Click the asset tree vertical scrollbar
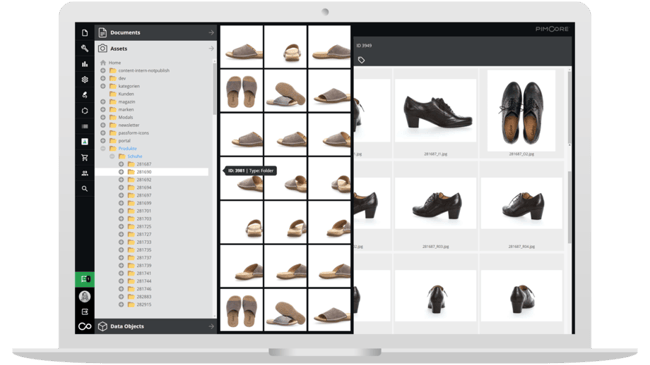Image resolution: width=650 pixels, height=365 pixels. (x=214, y=89)
